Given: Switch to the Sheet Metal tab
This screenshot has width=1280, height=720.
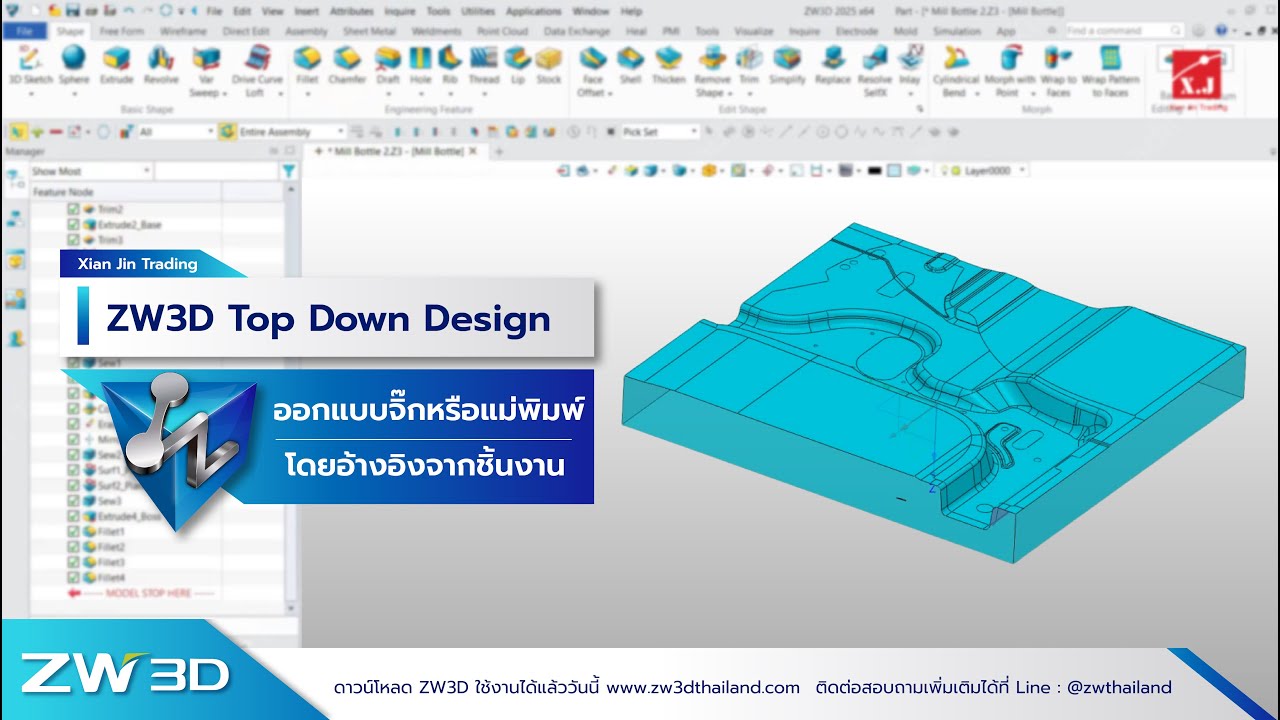Looking at the screenshot, I should (370, 31).
